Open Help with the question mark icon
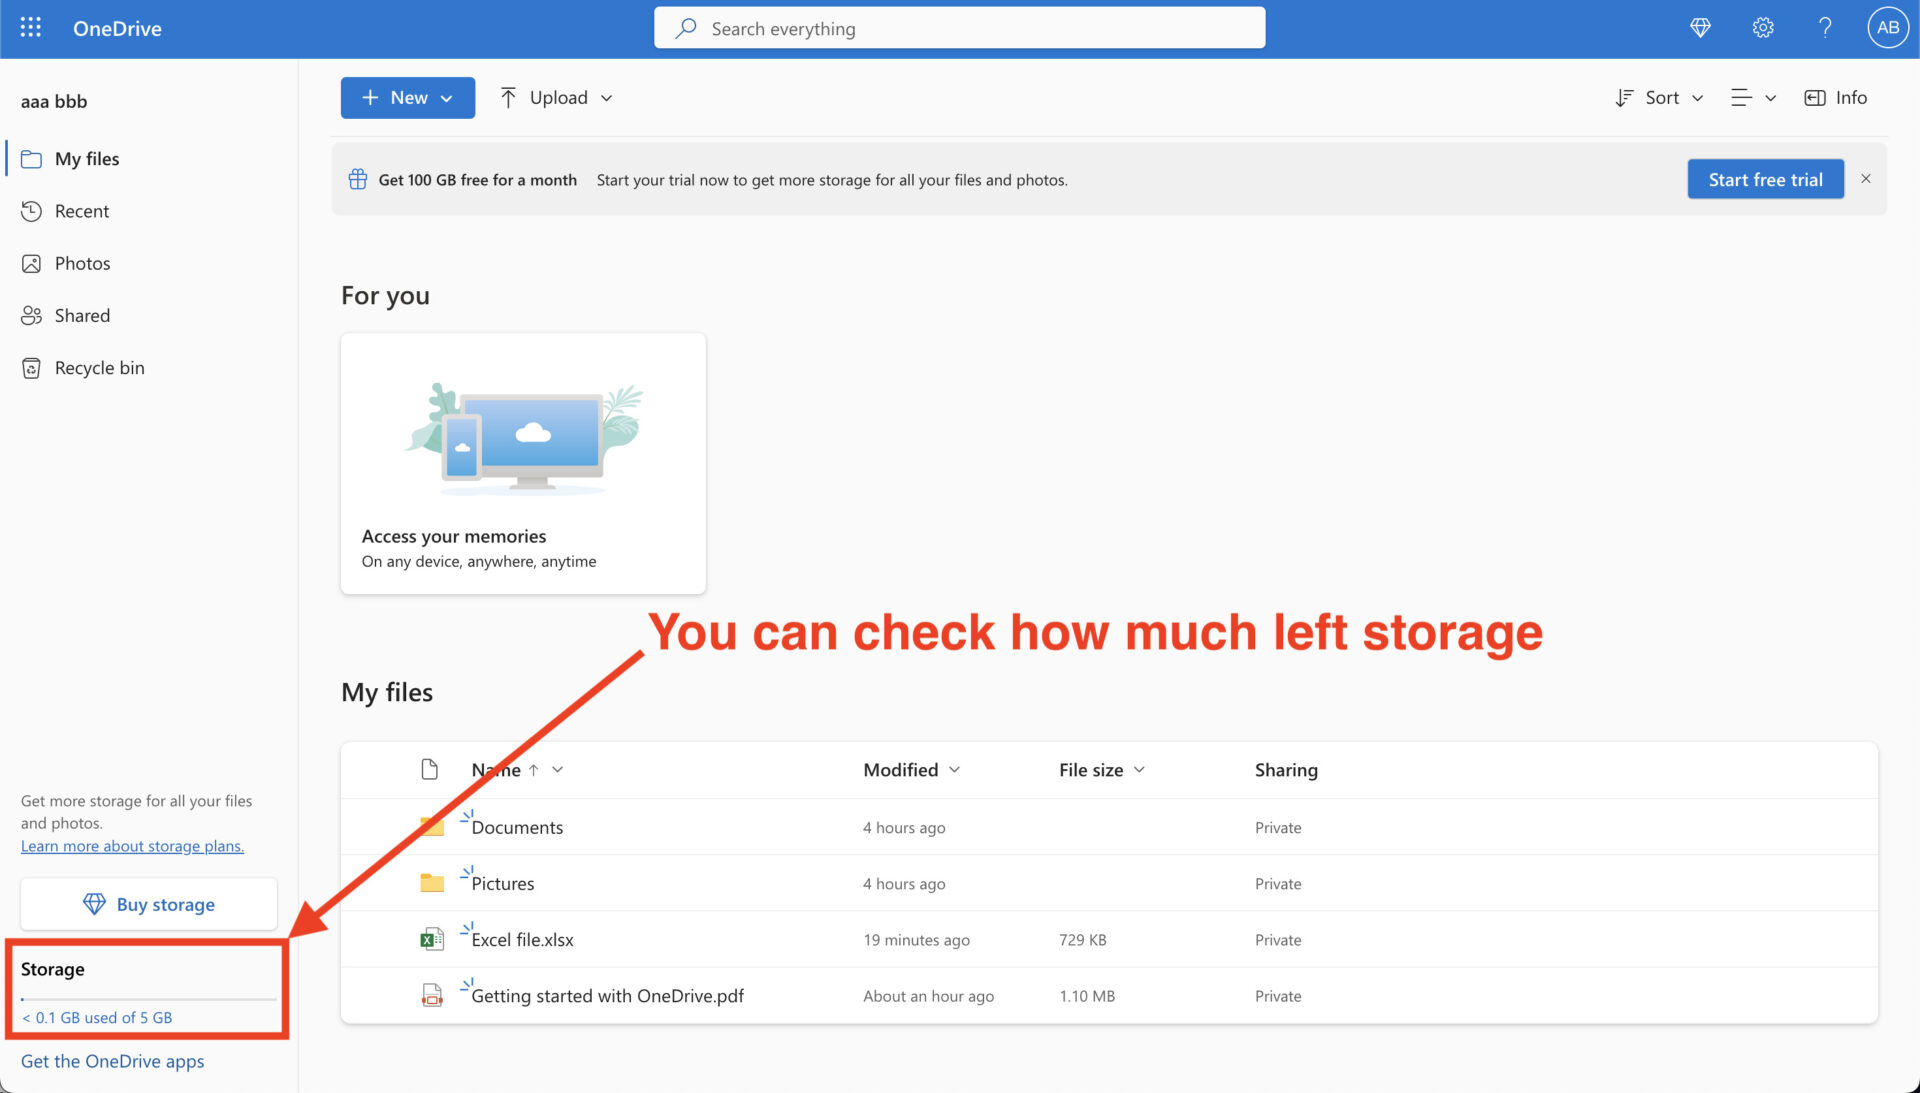 (x=1825, y=28)
